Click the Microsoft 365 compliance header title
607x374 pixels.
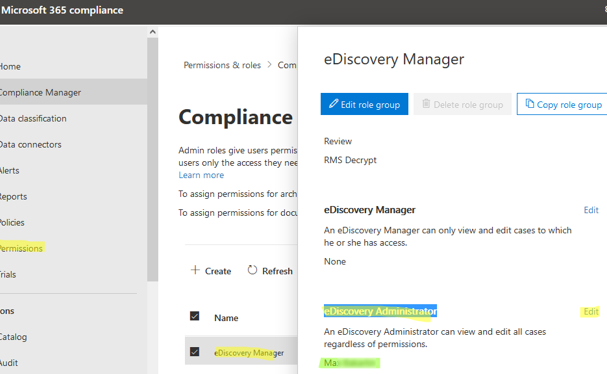pos(62,10)
